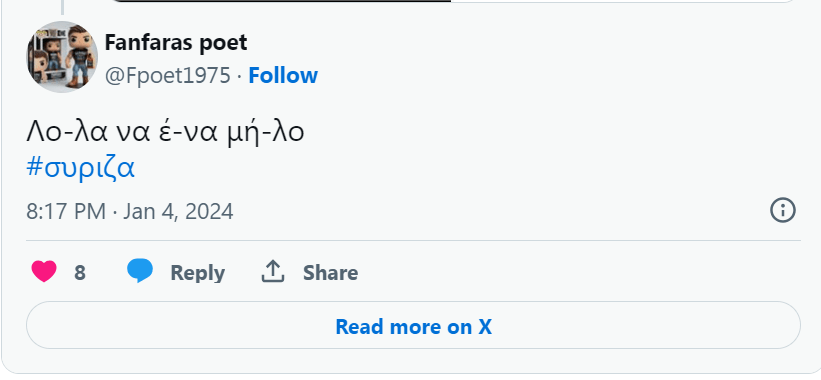Click the 8:17 PM time text

point(66,211)
